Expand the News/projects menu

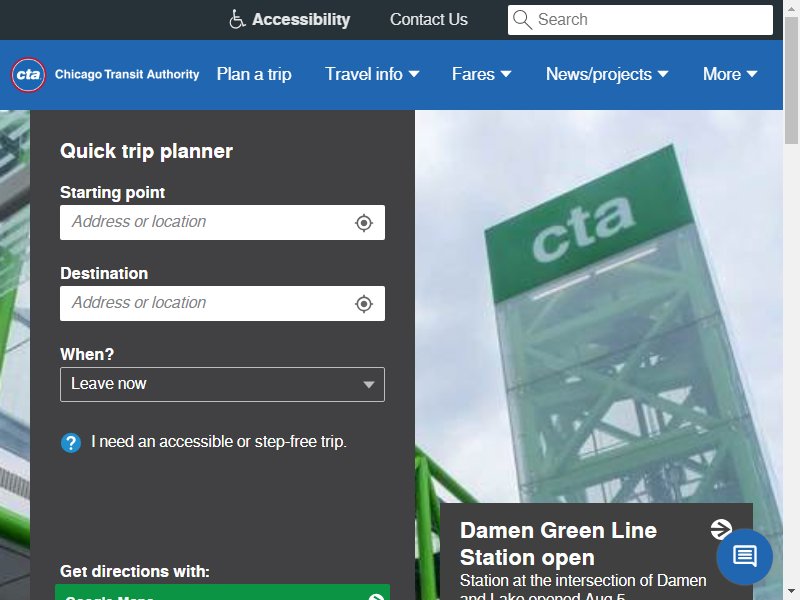[x=607, y=74]
